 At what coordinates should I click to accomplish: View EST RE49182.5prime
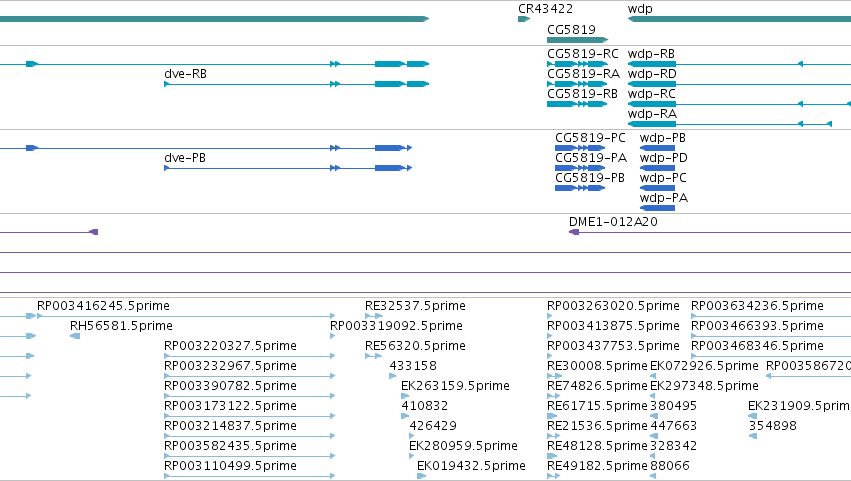pyautogui.click(x=597, y=467)
